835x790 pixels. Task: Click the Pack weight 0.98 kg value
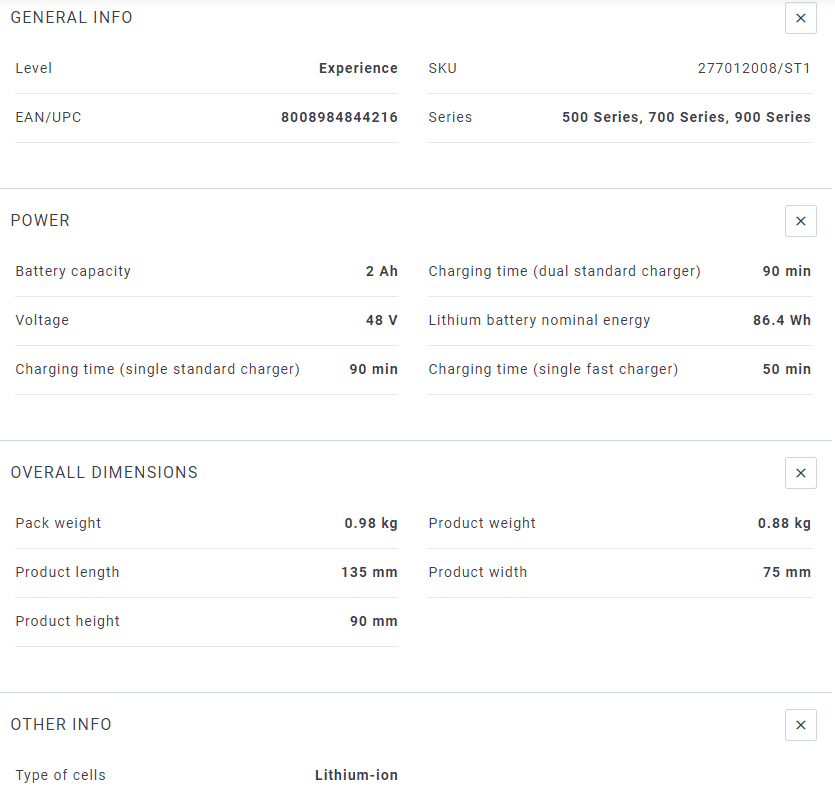(371, 523)
